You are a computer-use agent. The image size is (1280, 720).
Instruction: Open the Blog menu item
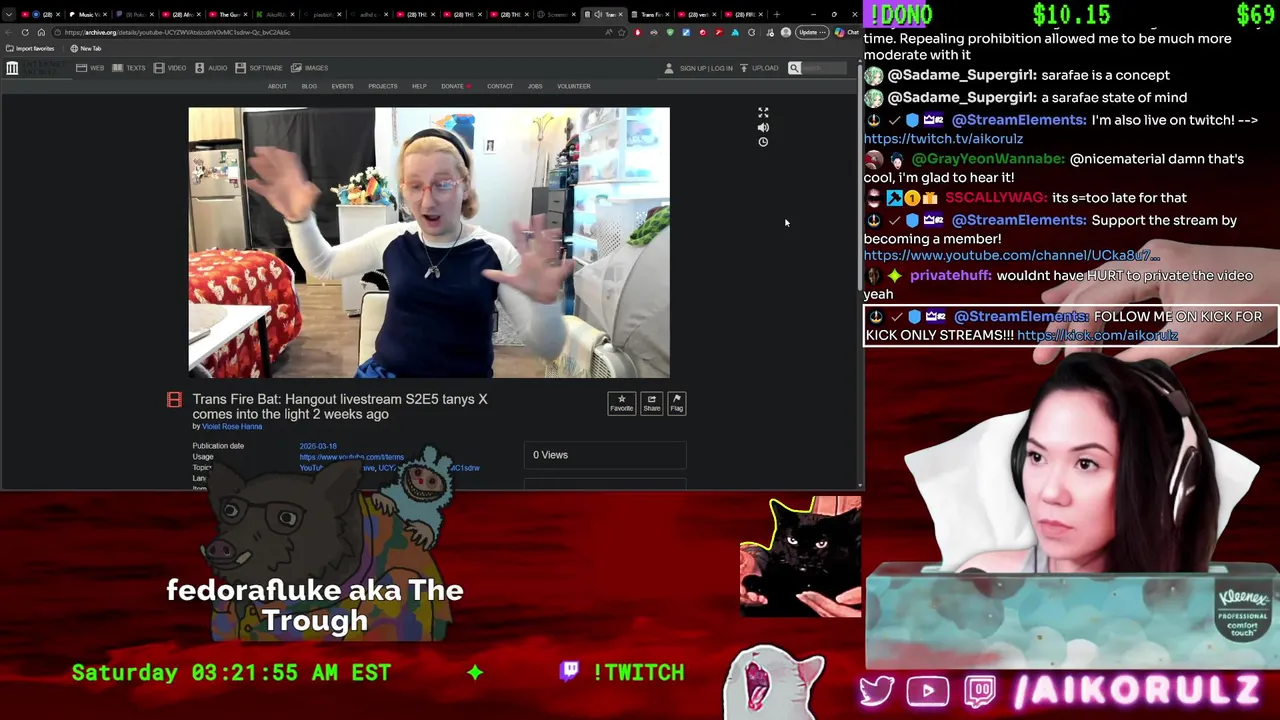309,86
